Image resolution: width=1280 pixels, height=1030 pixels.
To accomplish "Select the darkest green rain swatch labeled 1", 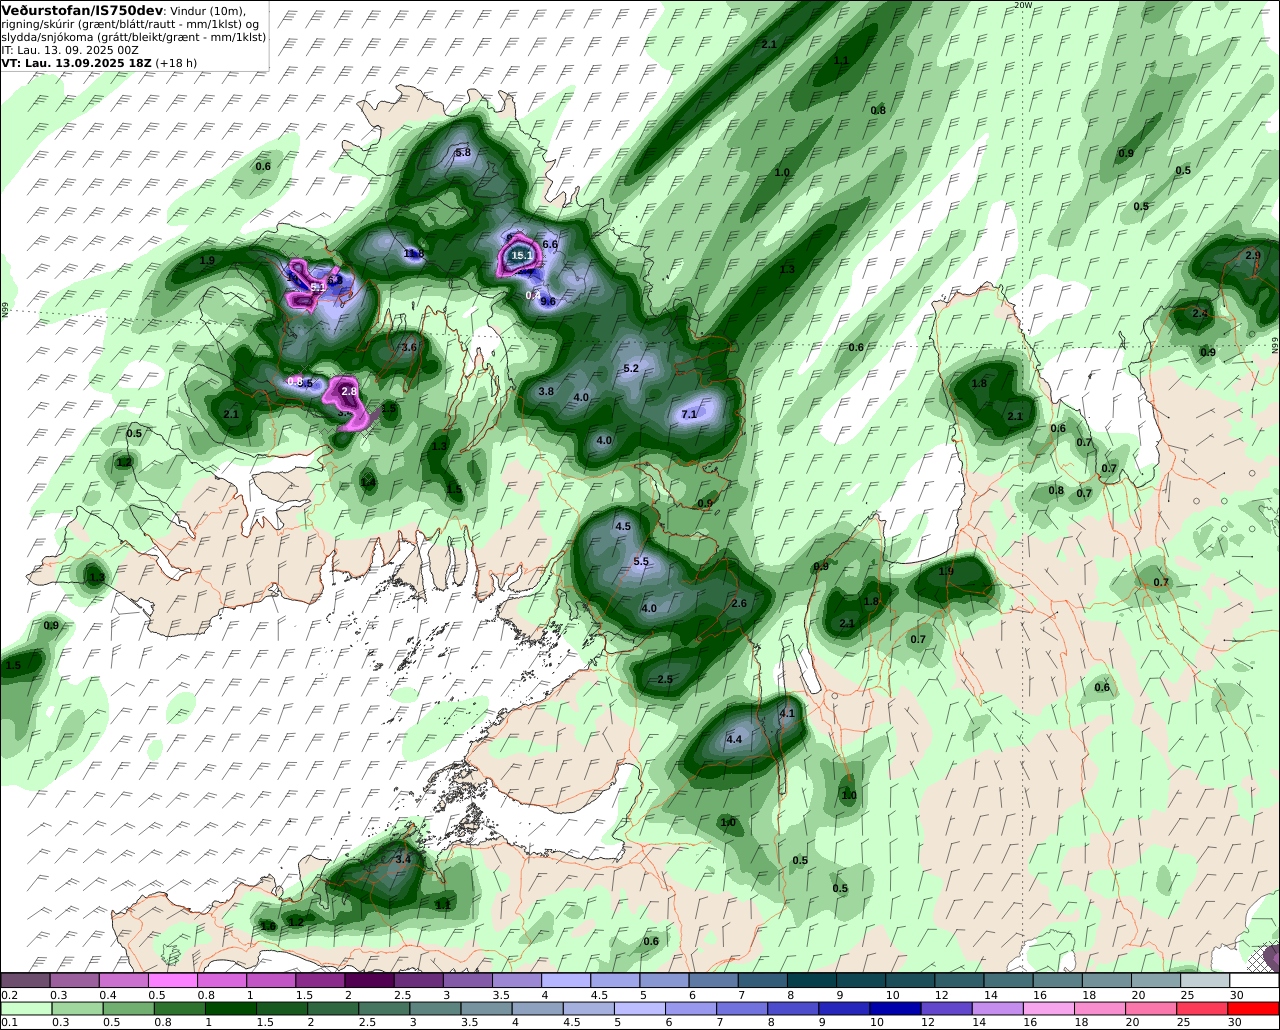I will pyautogui.click(x=232, y=1009).
